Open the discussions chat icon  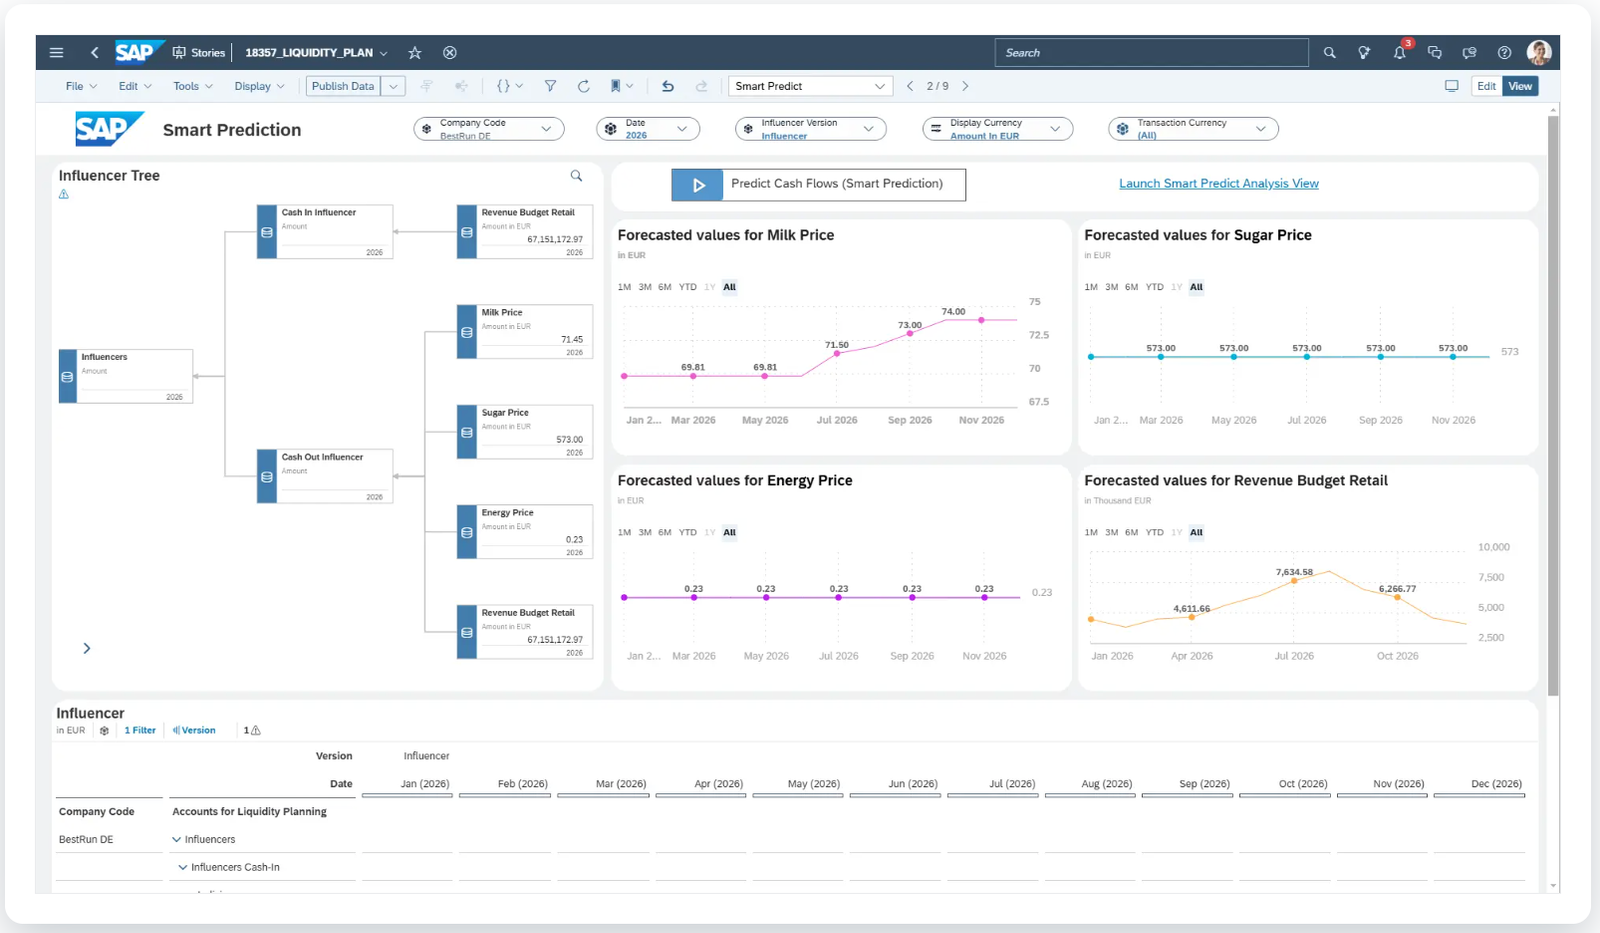click(x=1434, y=53)
